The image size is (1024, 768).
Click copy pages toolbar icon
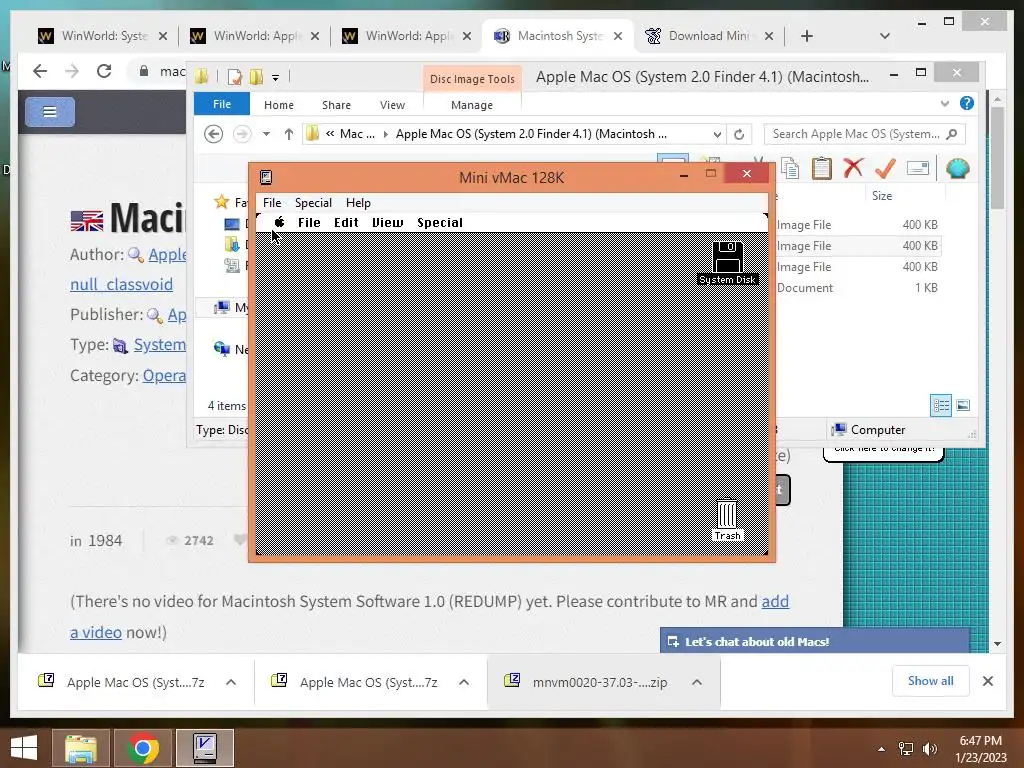coord(790,168)
